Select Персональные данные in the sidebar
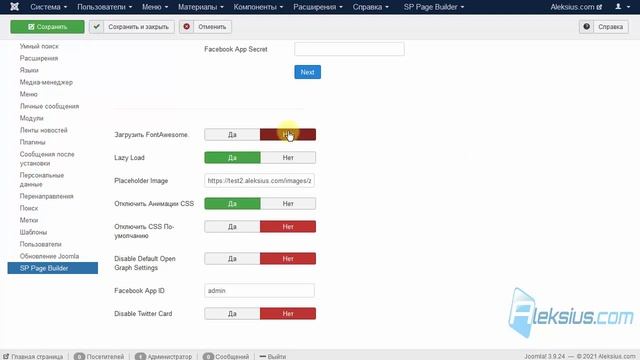The height and width of the screenshot is (360, 640). 42,180
